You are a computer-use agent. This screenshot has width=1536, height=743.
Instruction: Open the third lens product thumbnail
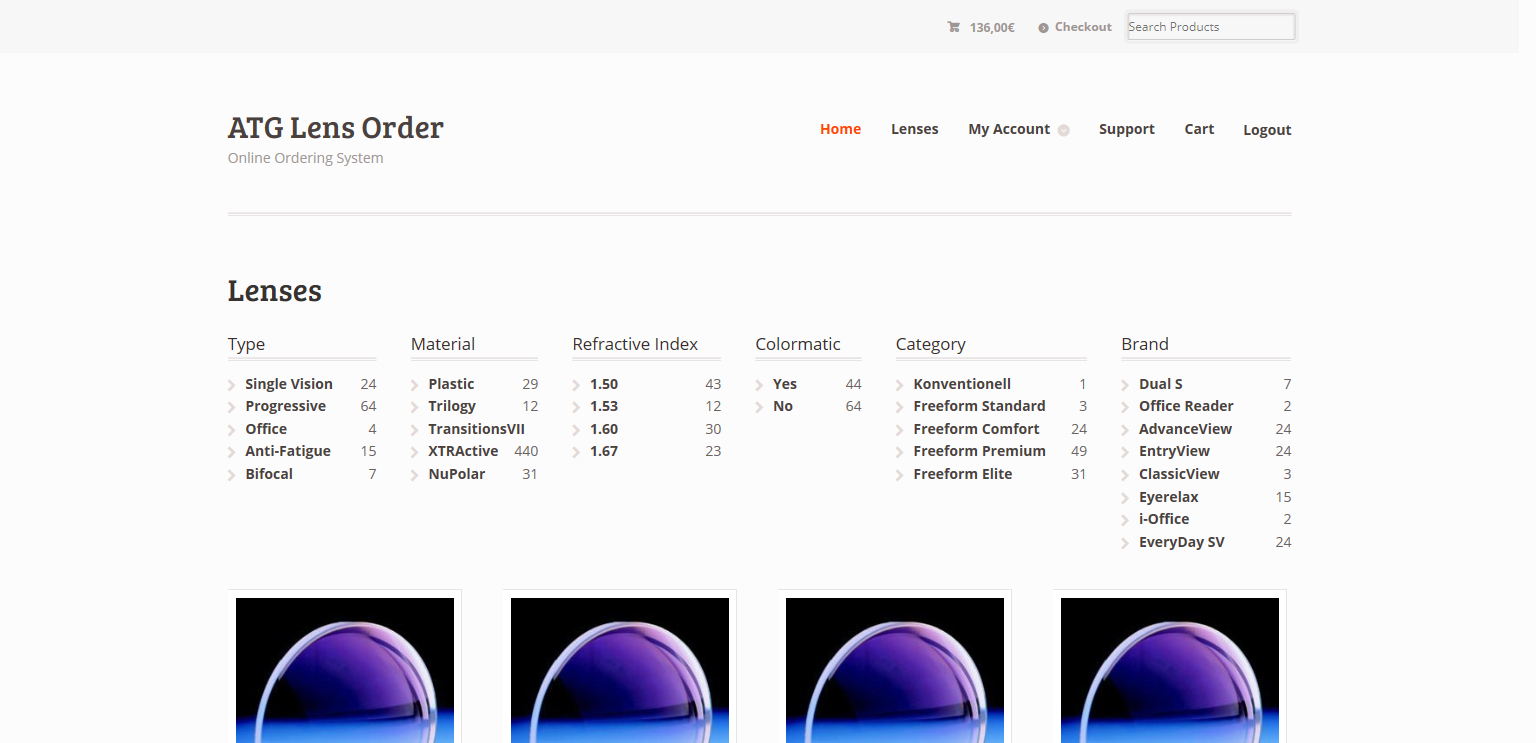[x=895, y=670]
